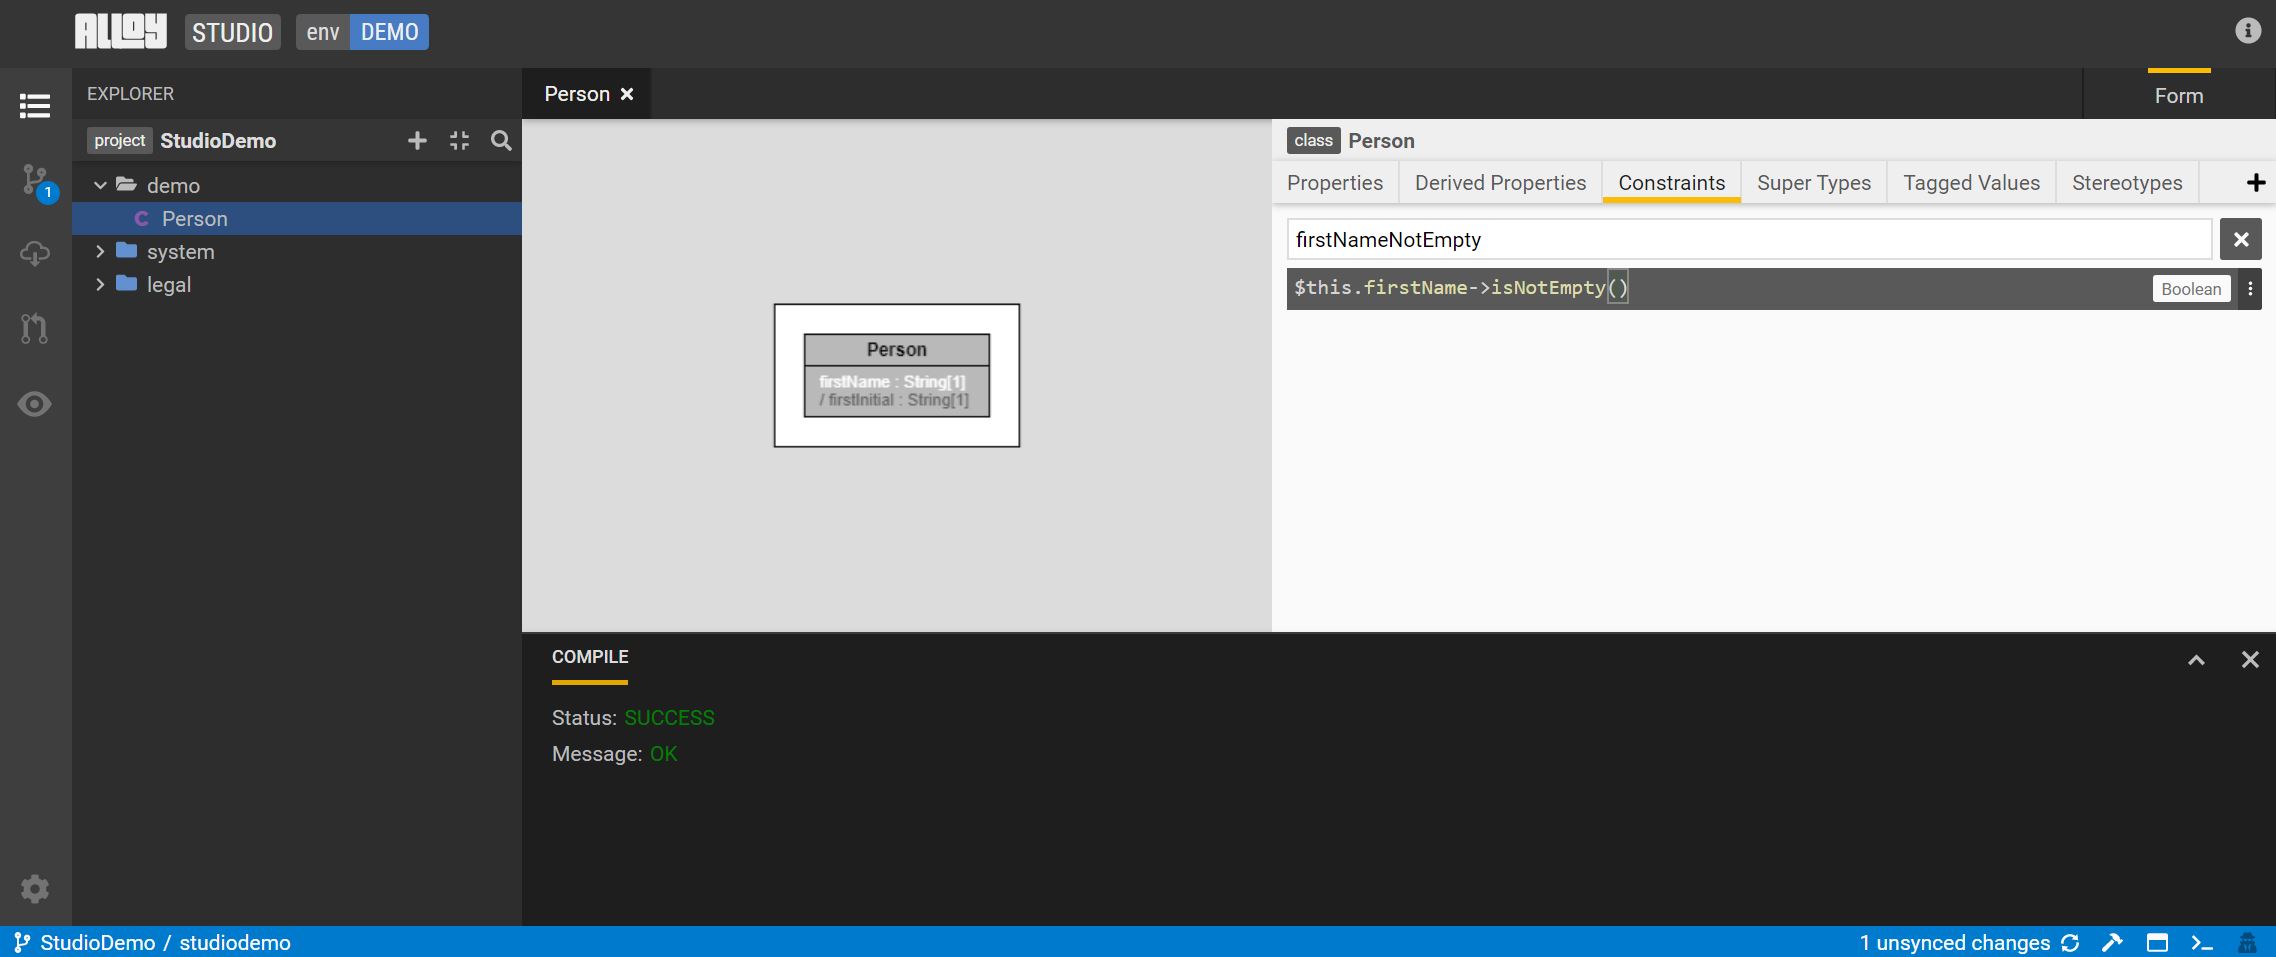Viewport: 2276px width, 957px height.
Task: Click the legal folder label
Action: click(169, 285)
